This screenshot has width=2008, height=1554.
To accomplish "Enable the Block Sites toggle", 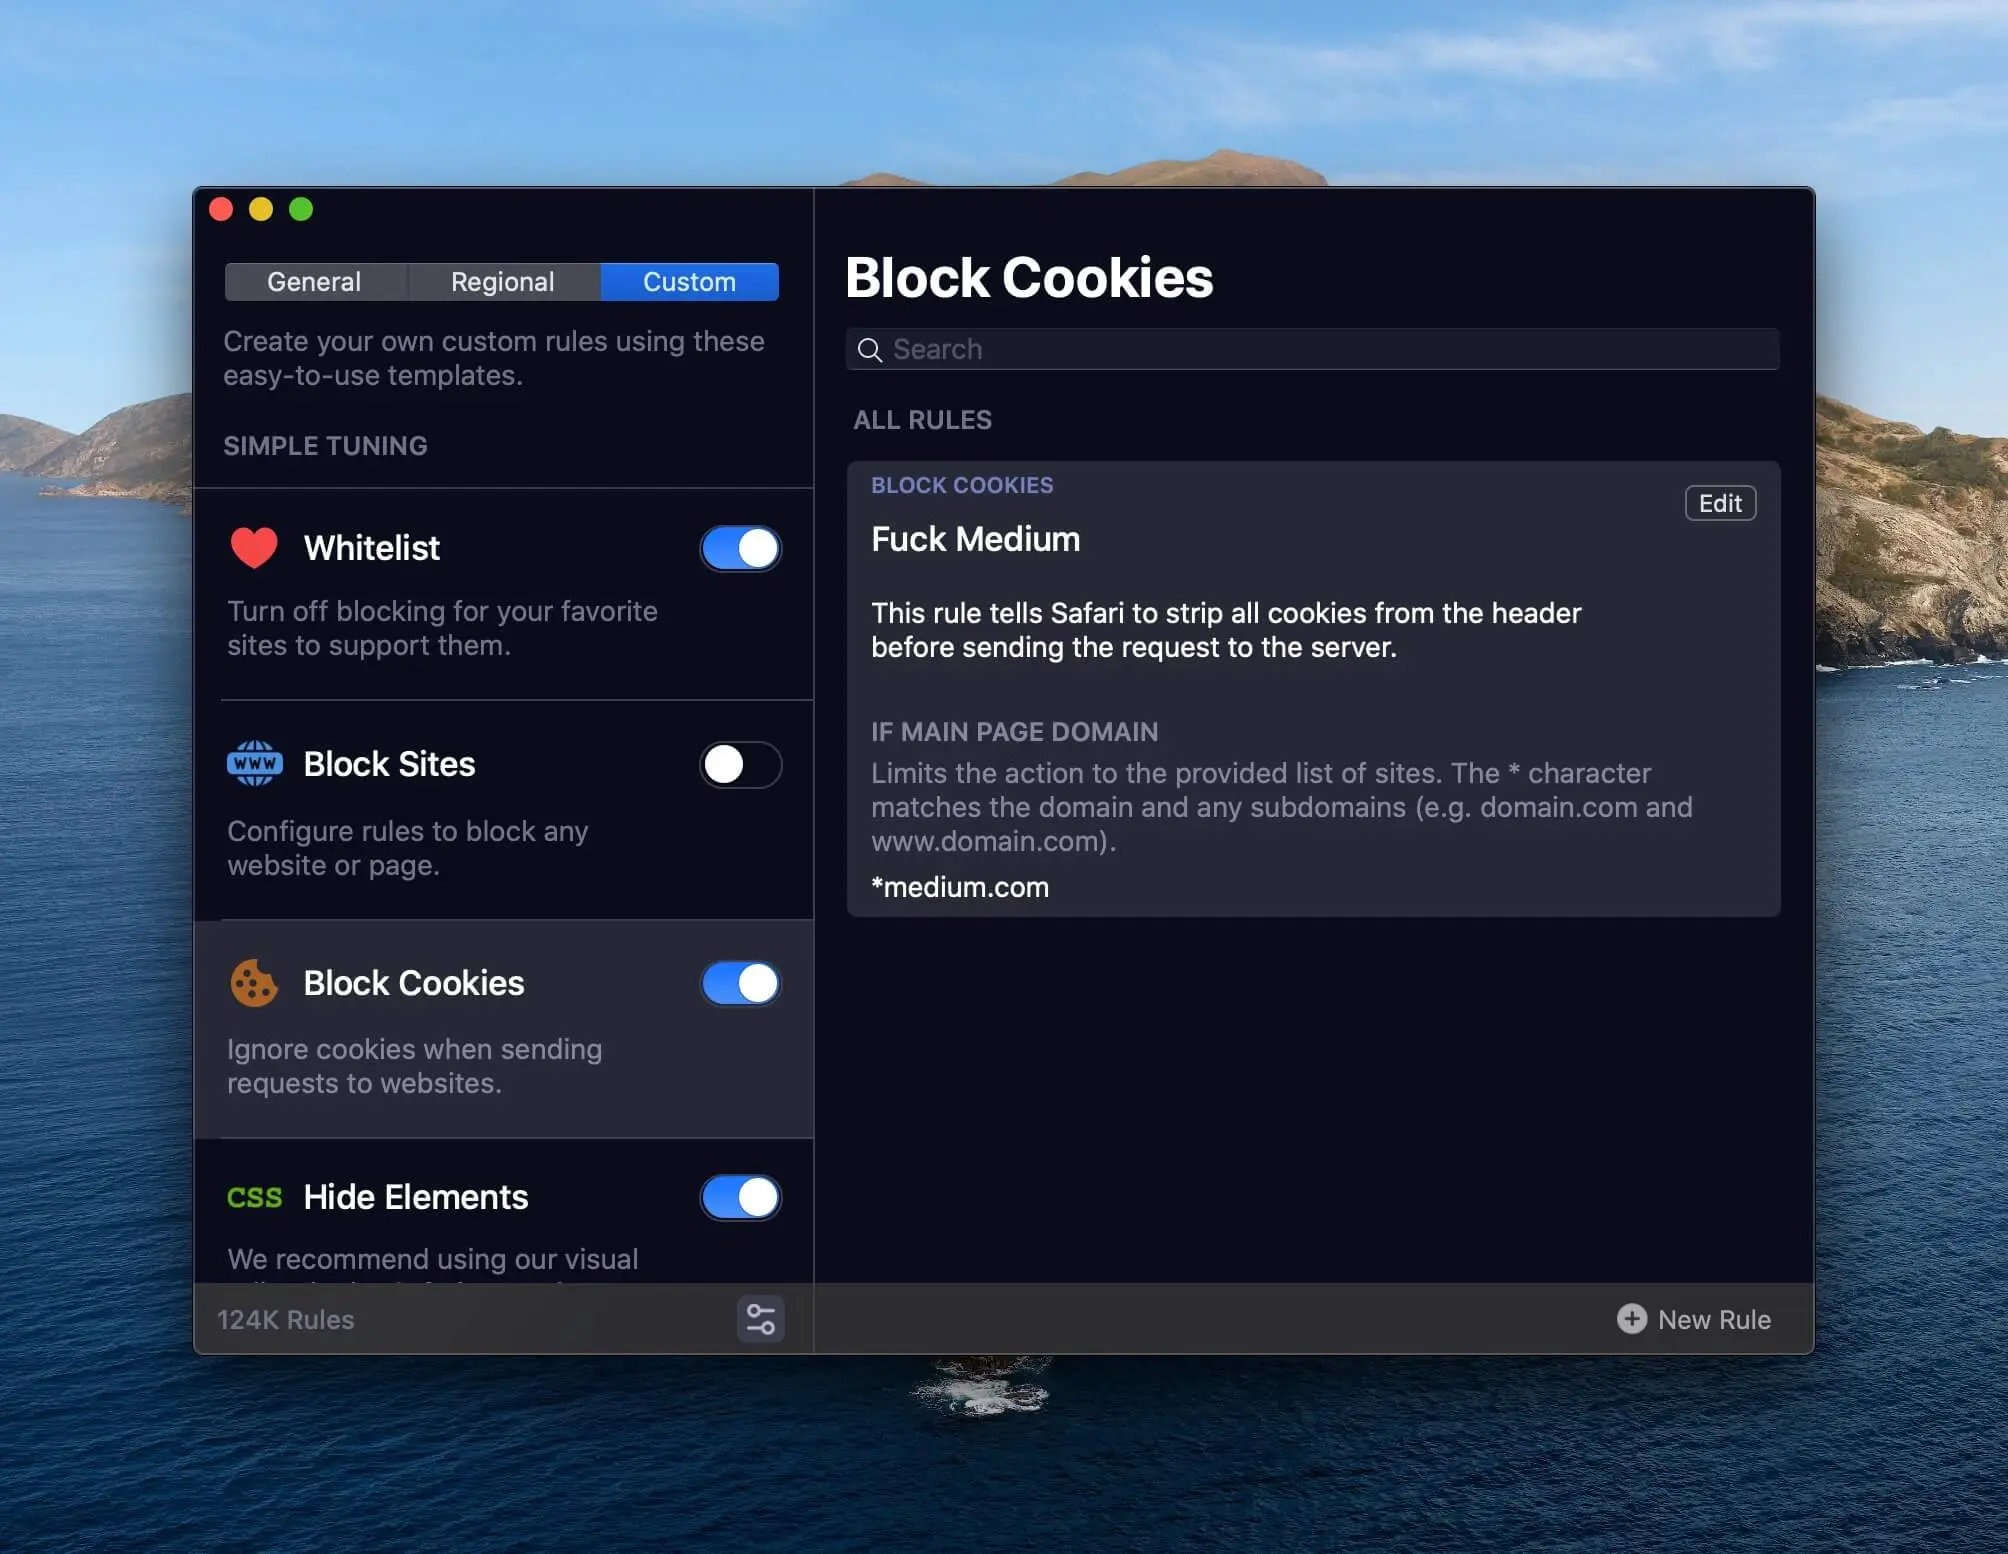I will coord(740,765).
